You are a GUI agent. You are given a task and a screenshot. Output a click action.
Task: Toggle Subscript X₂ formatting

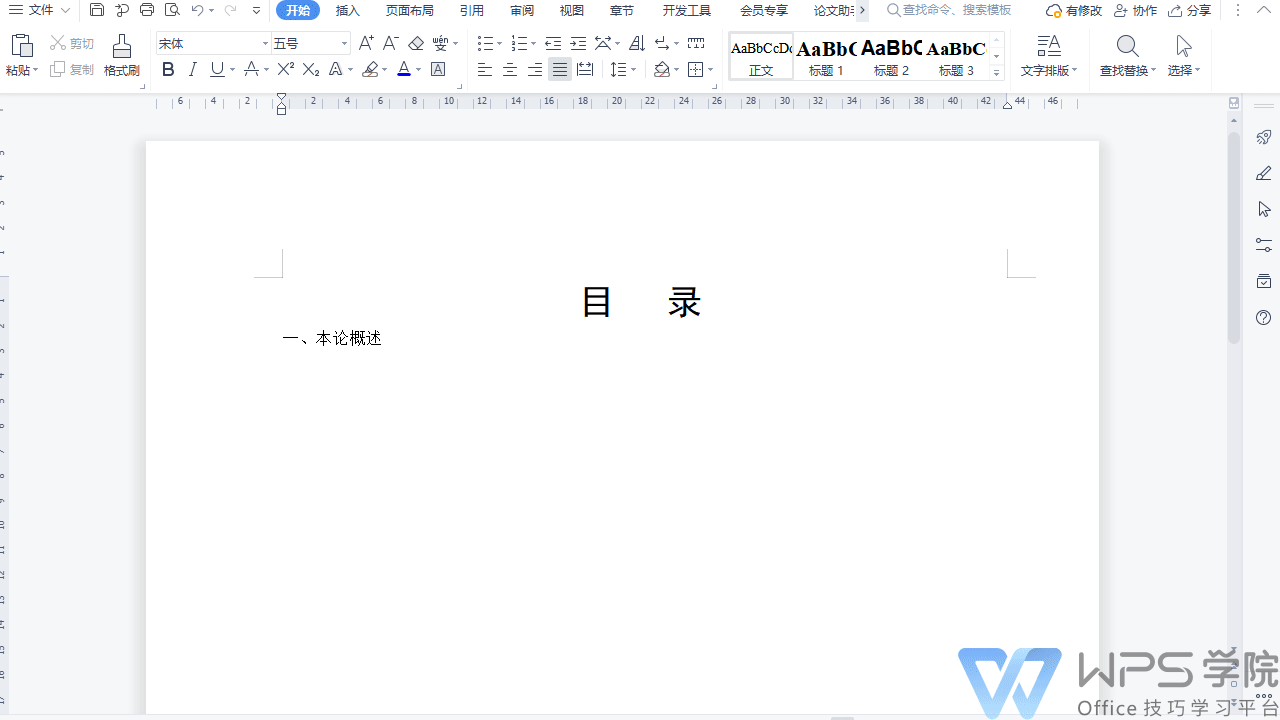click(311, 69)
